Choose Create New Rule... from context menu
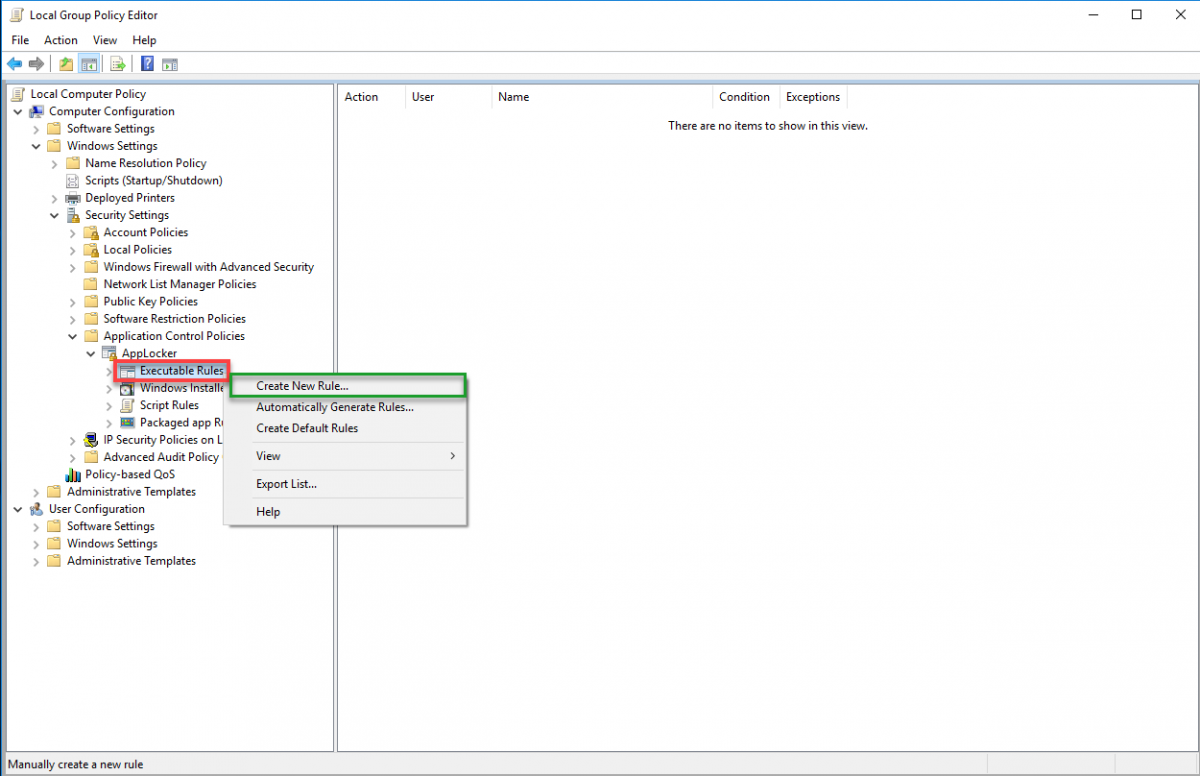Screen dimensions: 1200x776 pyautogui.click(x=302, y=386)
